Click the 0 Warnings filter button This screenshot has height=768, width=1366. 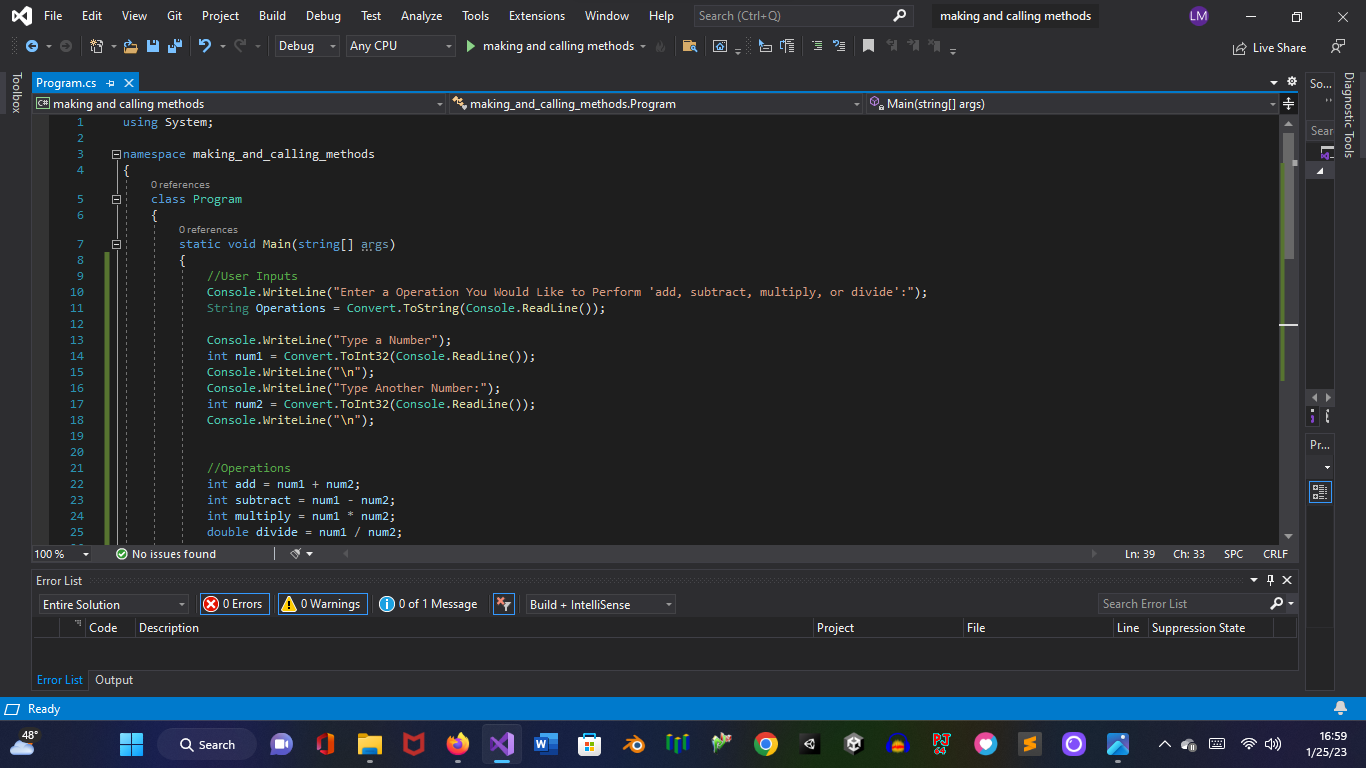(322, 604)
